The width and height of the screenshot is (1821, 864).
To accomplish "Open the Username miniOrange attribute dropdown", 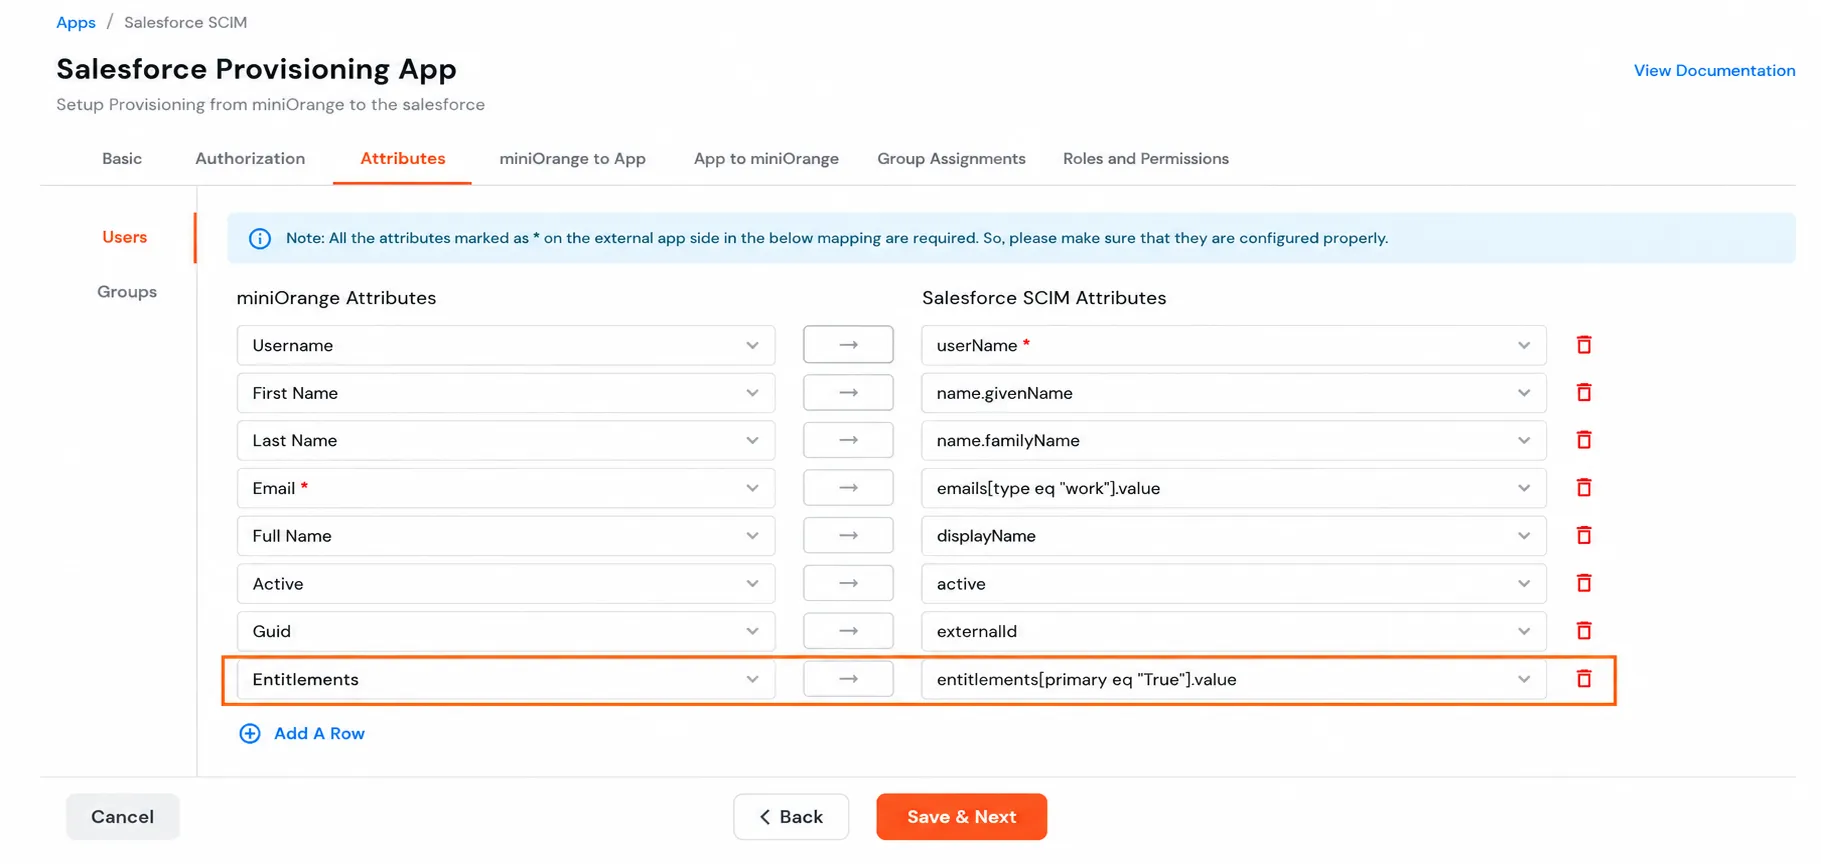I will (506, 345).
